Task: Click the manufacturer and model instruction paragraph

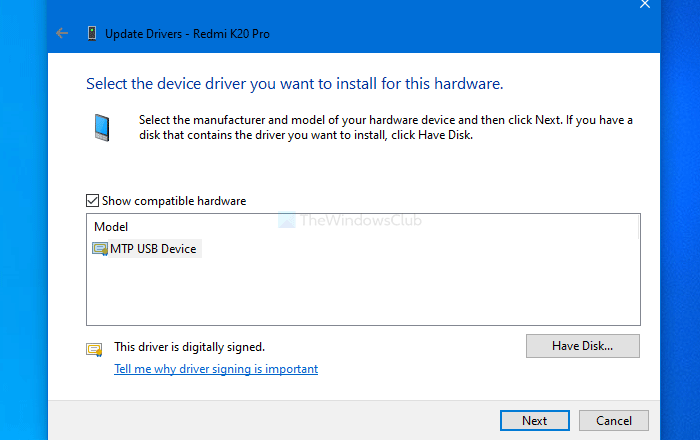Action: (x=385, y=128)
